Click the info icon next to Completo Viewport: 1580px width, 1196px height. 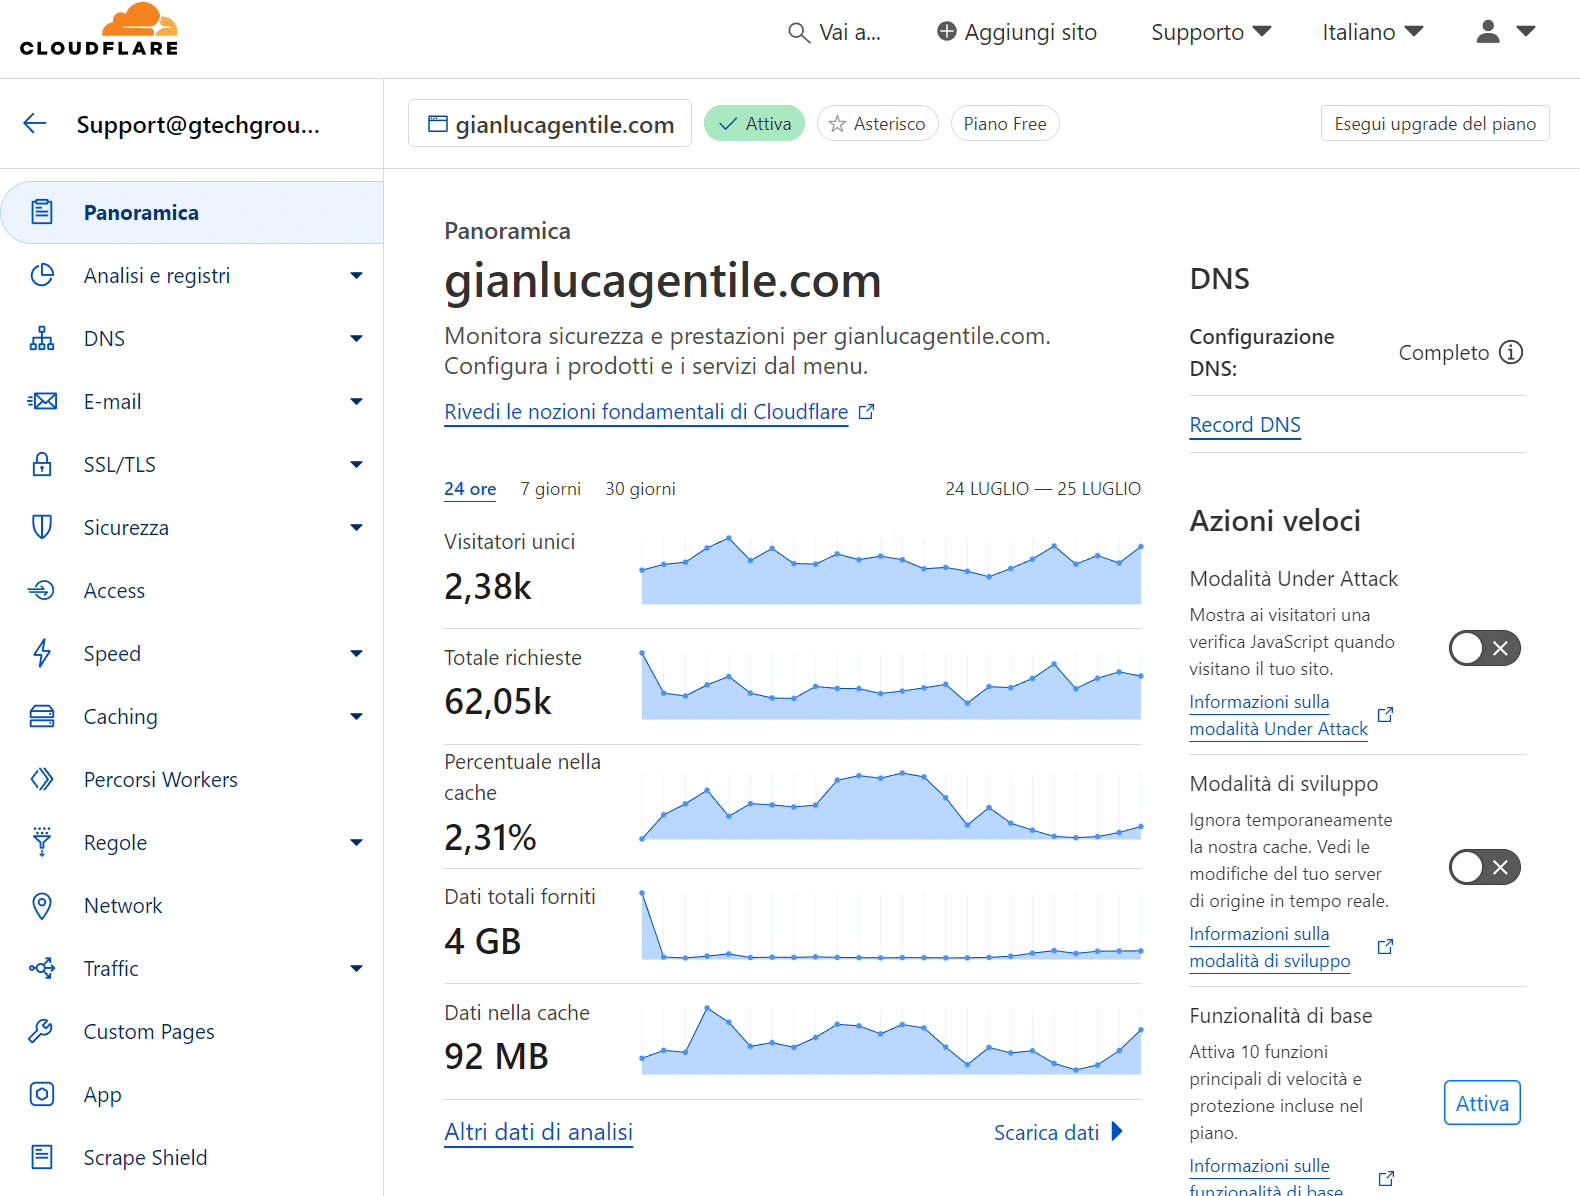[x=1511, y=352]
